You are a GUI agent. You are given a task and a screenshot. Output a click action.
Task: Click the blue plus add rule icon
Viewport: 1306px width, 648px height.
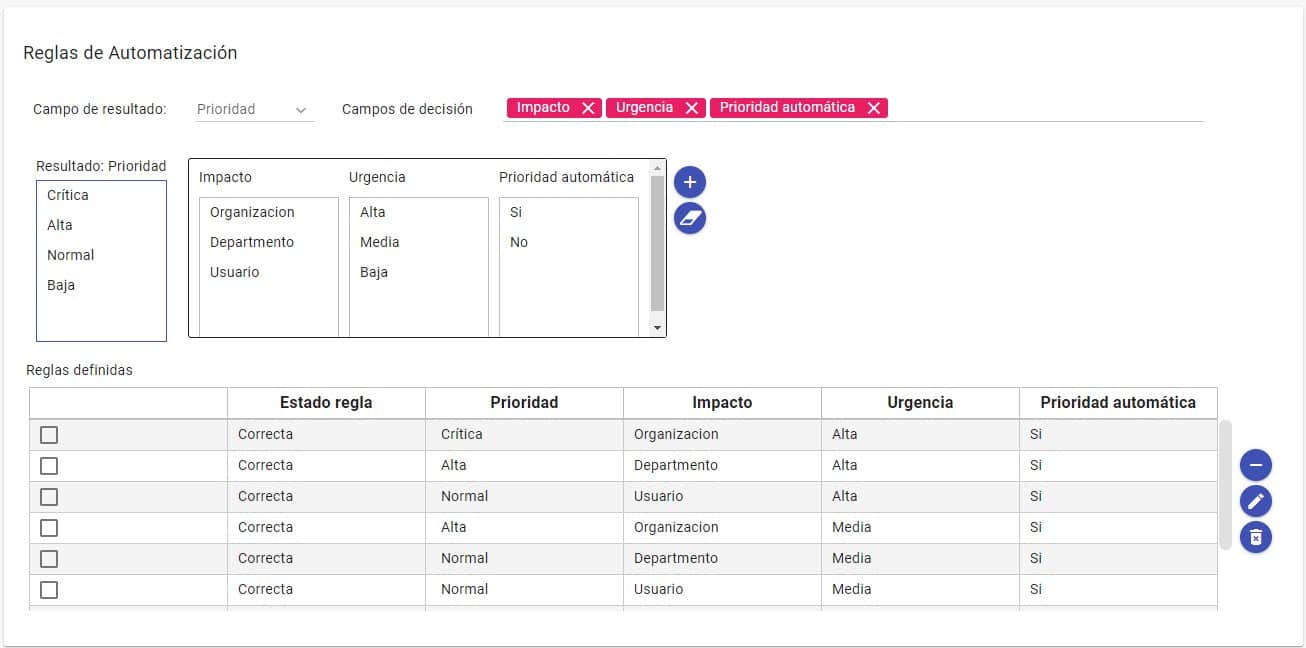pyautogui.click(x=690, y=183)
